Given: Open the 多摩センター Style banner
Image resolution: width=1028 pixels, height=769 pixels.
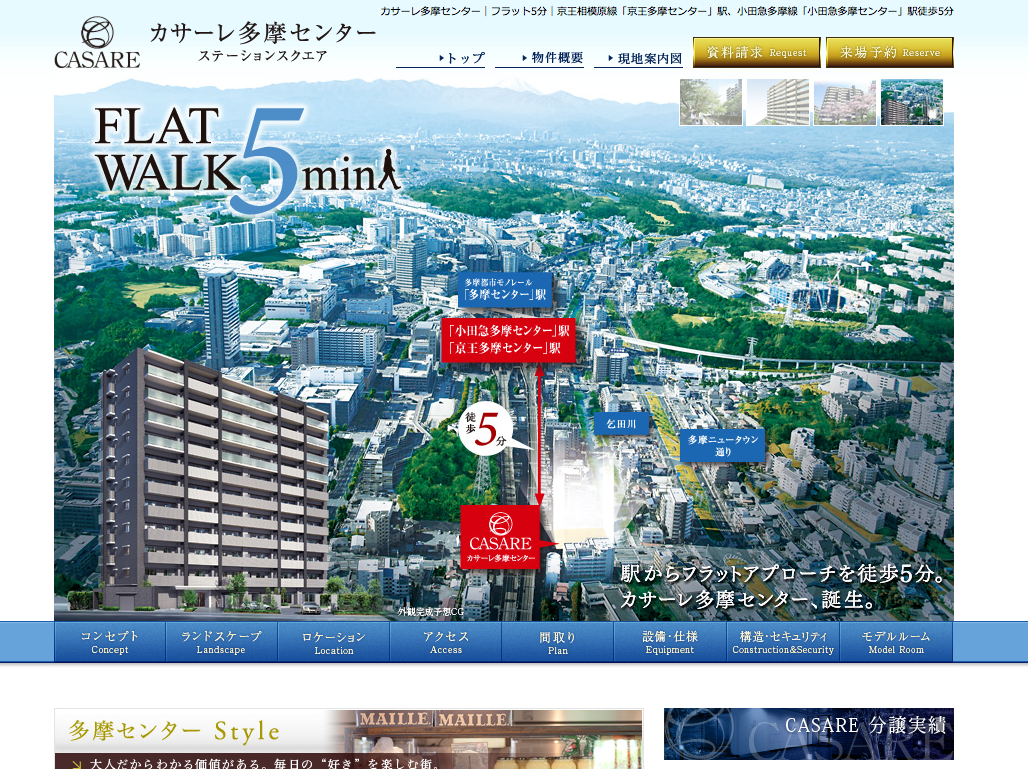Looking at the screenshot, I should 348,738.
